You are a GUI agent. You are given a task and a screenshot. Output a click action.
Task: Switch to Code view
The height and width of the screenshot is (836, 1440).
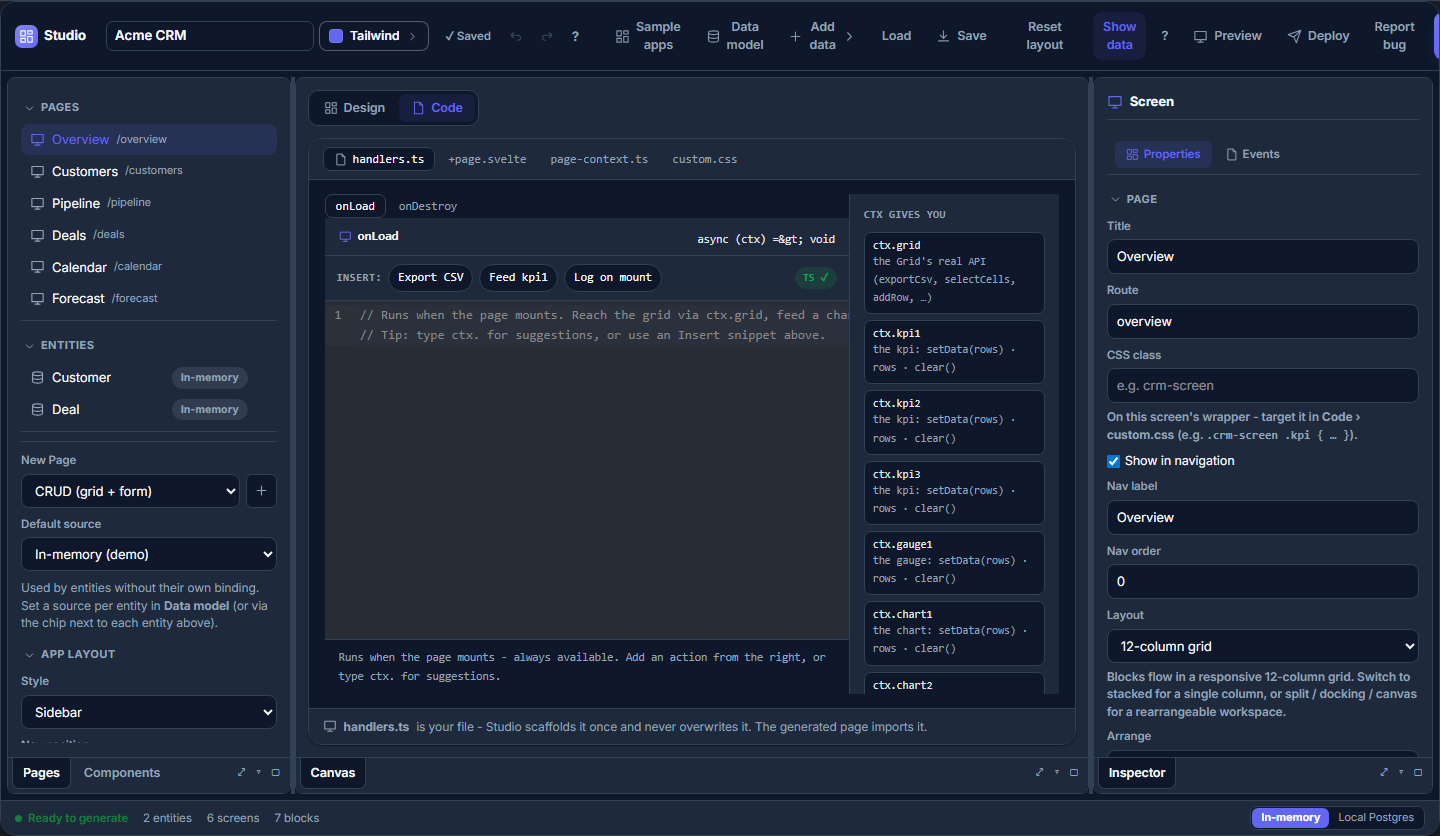(438, 108)
